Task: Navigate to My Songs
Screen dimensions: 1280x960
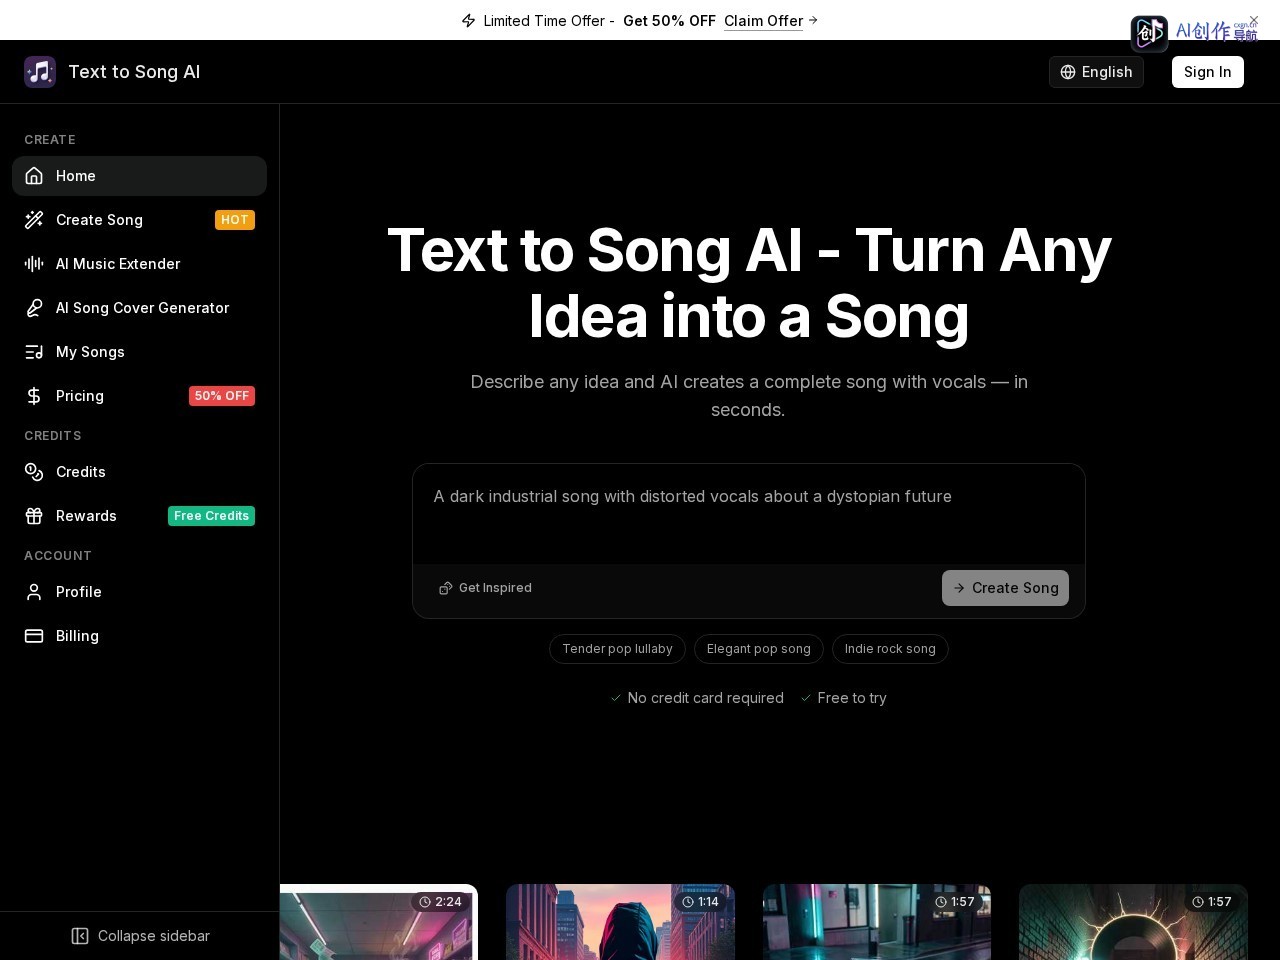Action: (139, 352)
